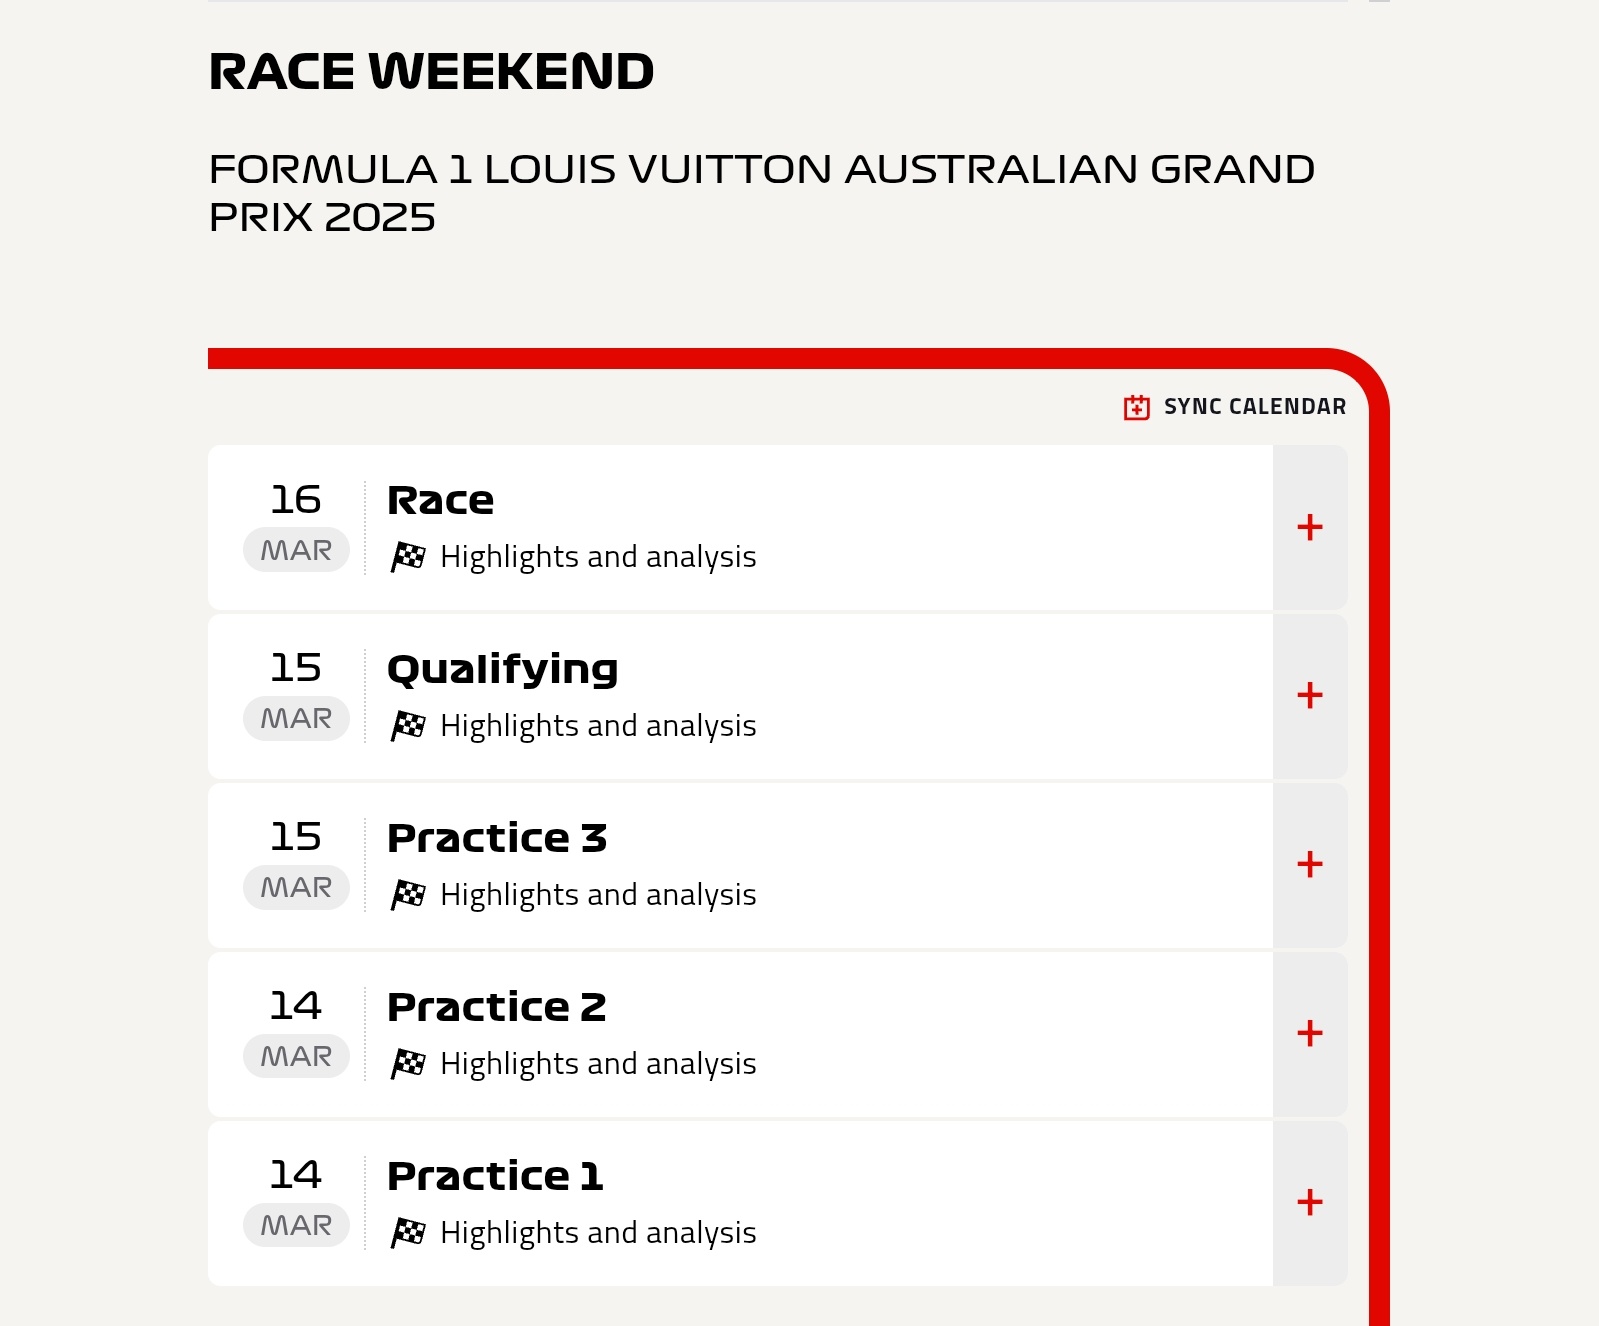
Task: Select the Qualifying session title
Action: click(x=502, y=670)
